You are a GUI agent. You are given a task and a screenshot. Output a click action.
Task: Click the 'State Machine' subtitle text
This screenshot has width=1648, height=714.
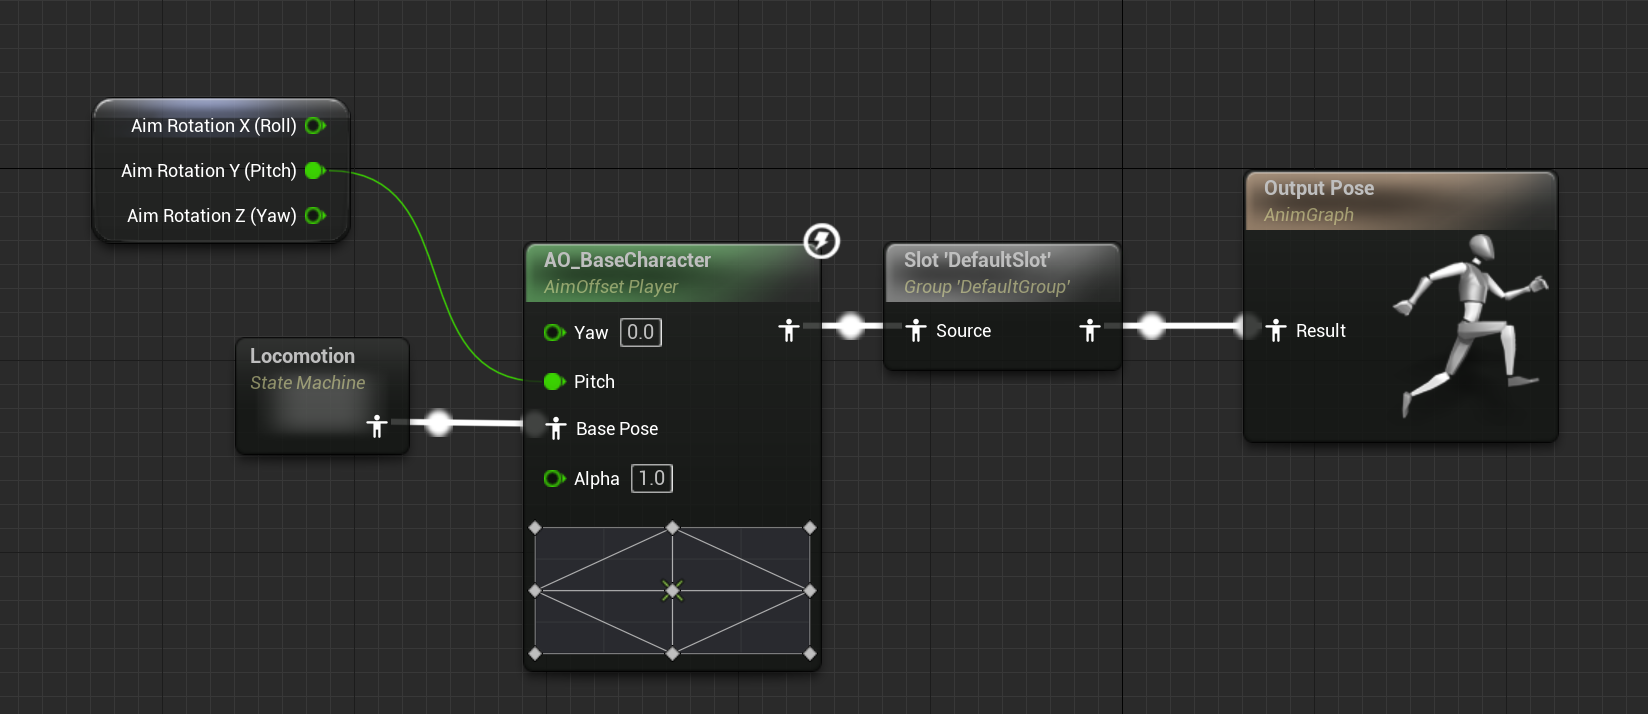308,383
